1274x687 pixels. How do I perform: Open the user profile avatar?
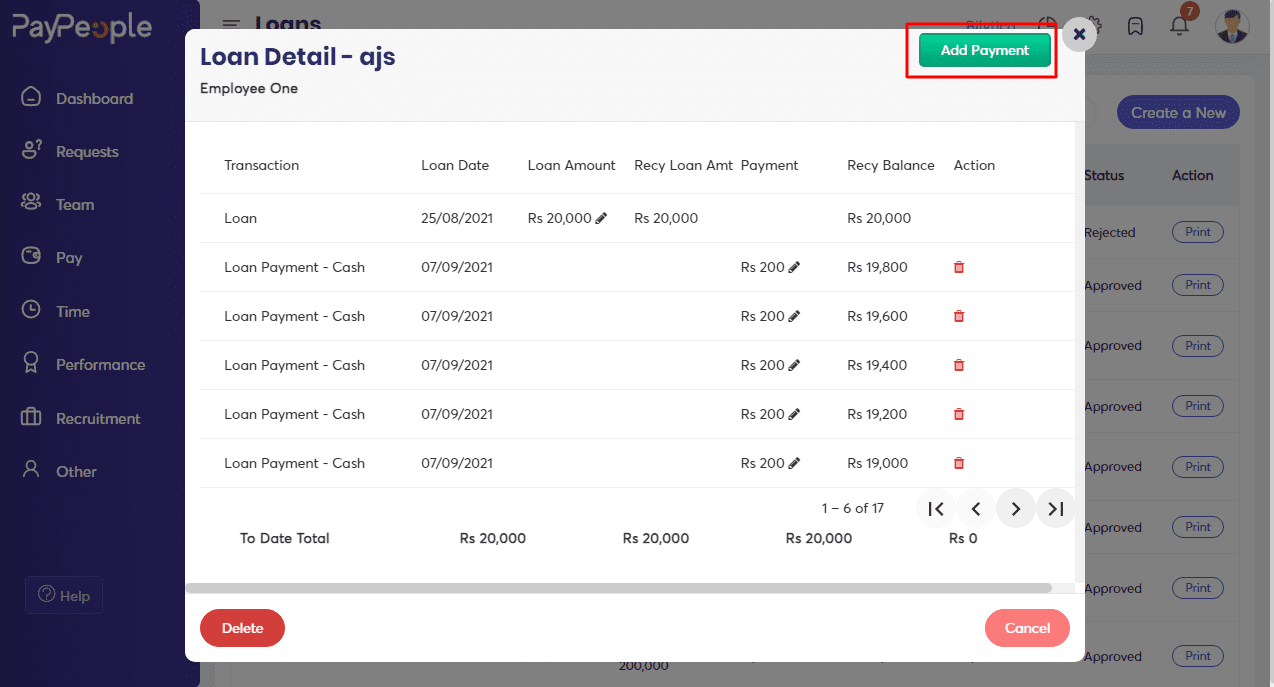click(x=1232, y=26)
